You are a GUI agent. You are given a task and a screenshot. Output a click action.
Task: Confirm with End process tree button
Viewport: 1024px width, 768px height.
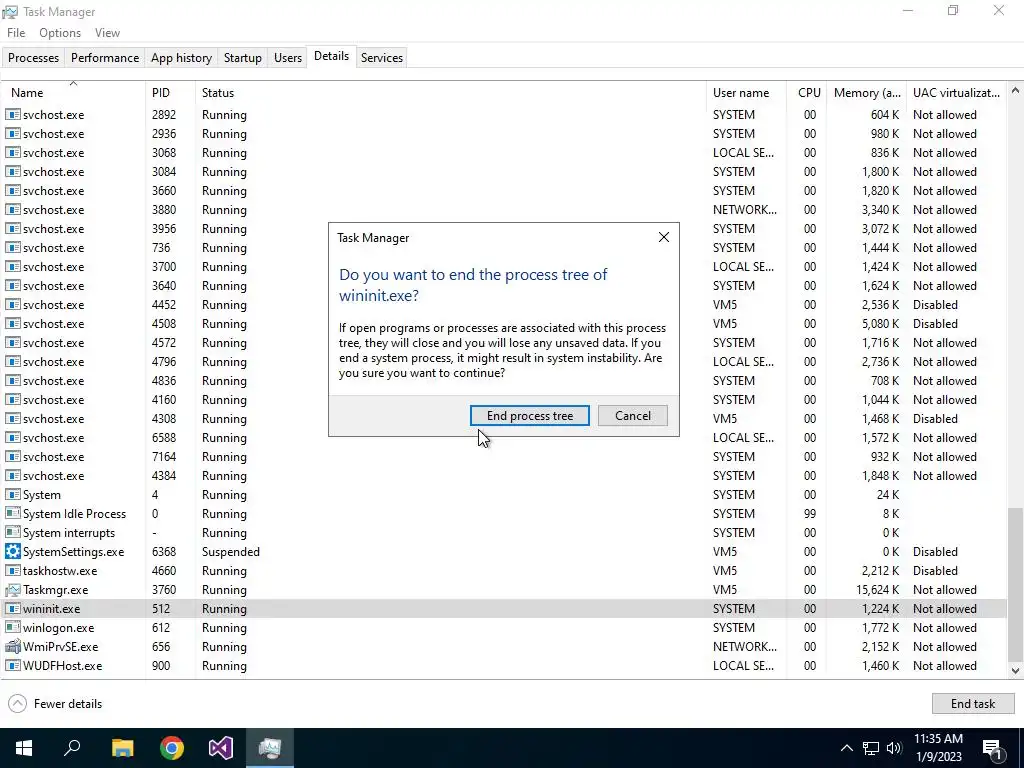pos(530,416)
